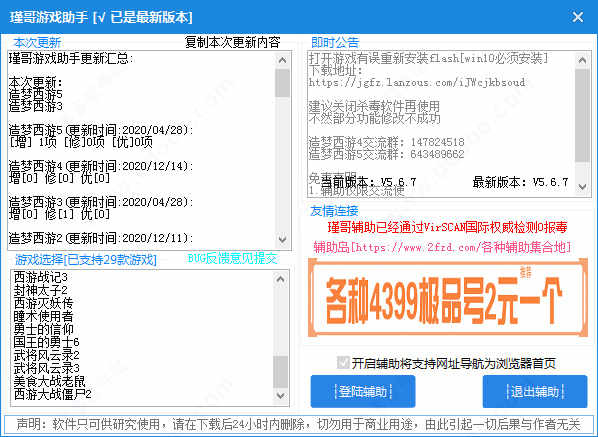Click down arrow of game list scrollbar

click(281, 395)
